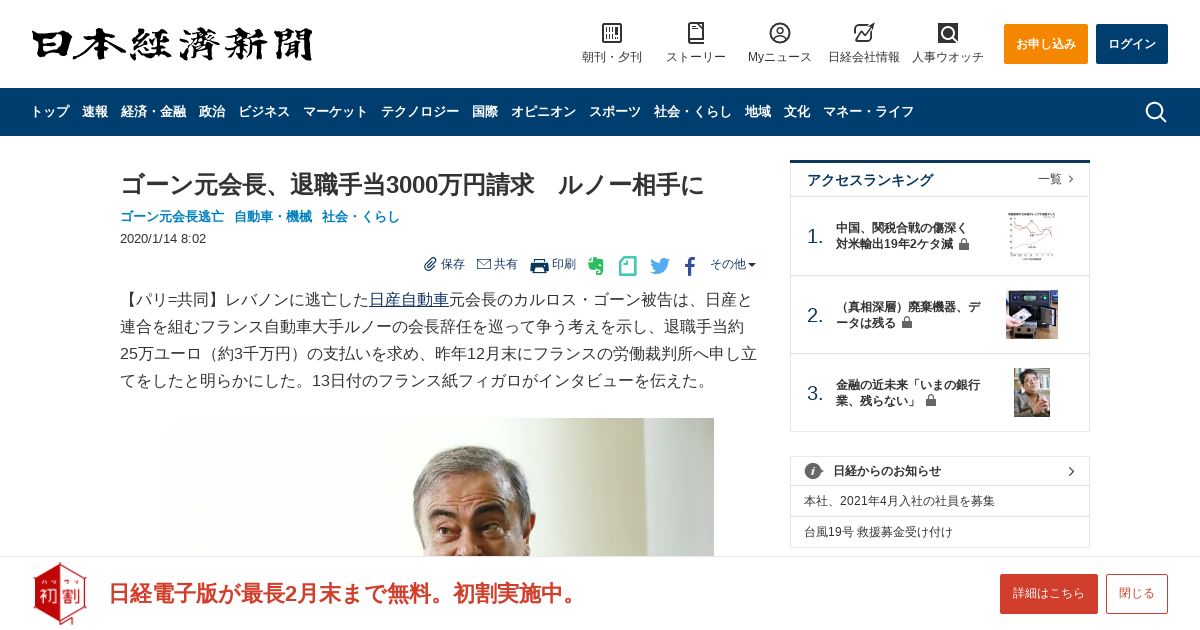Click the Ghosn article photo
The image size is (1200, 630).
439,487
